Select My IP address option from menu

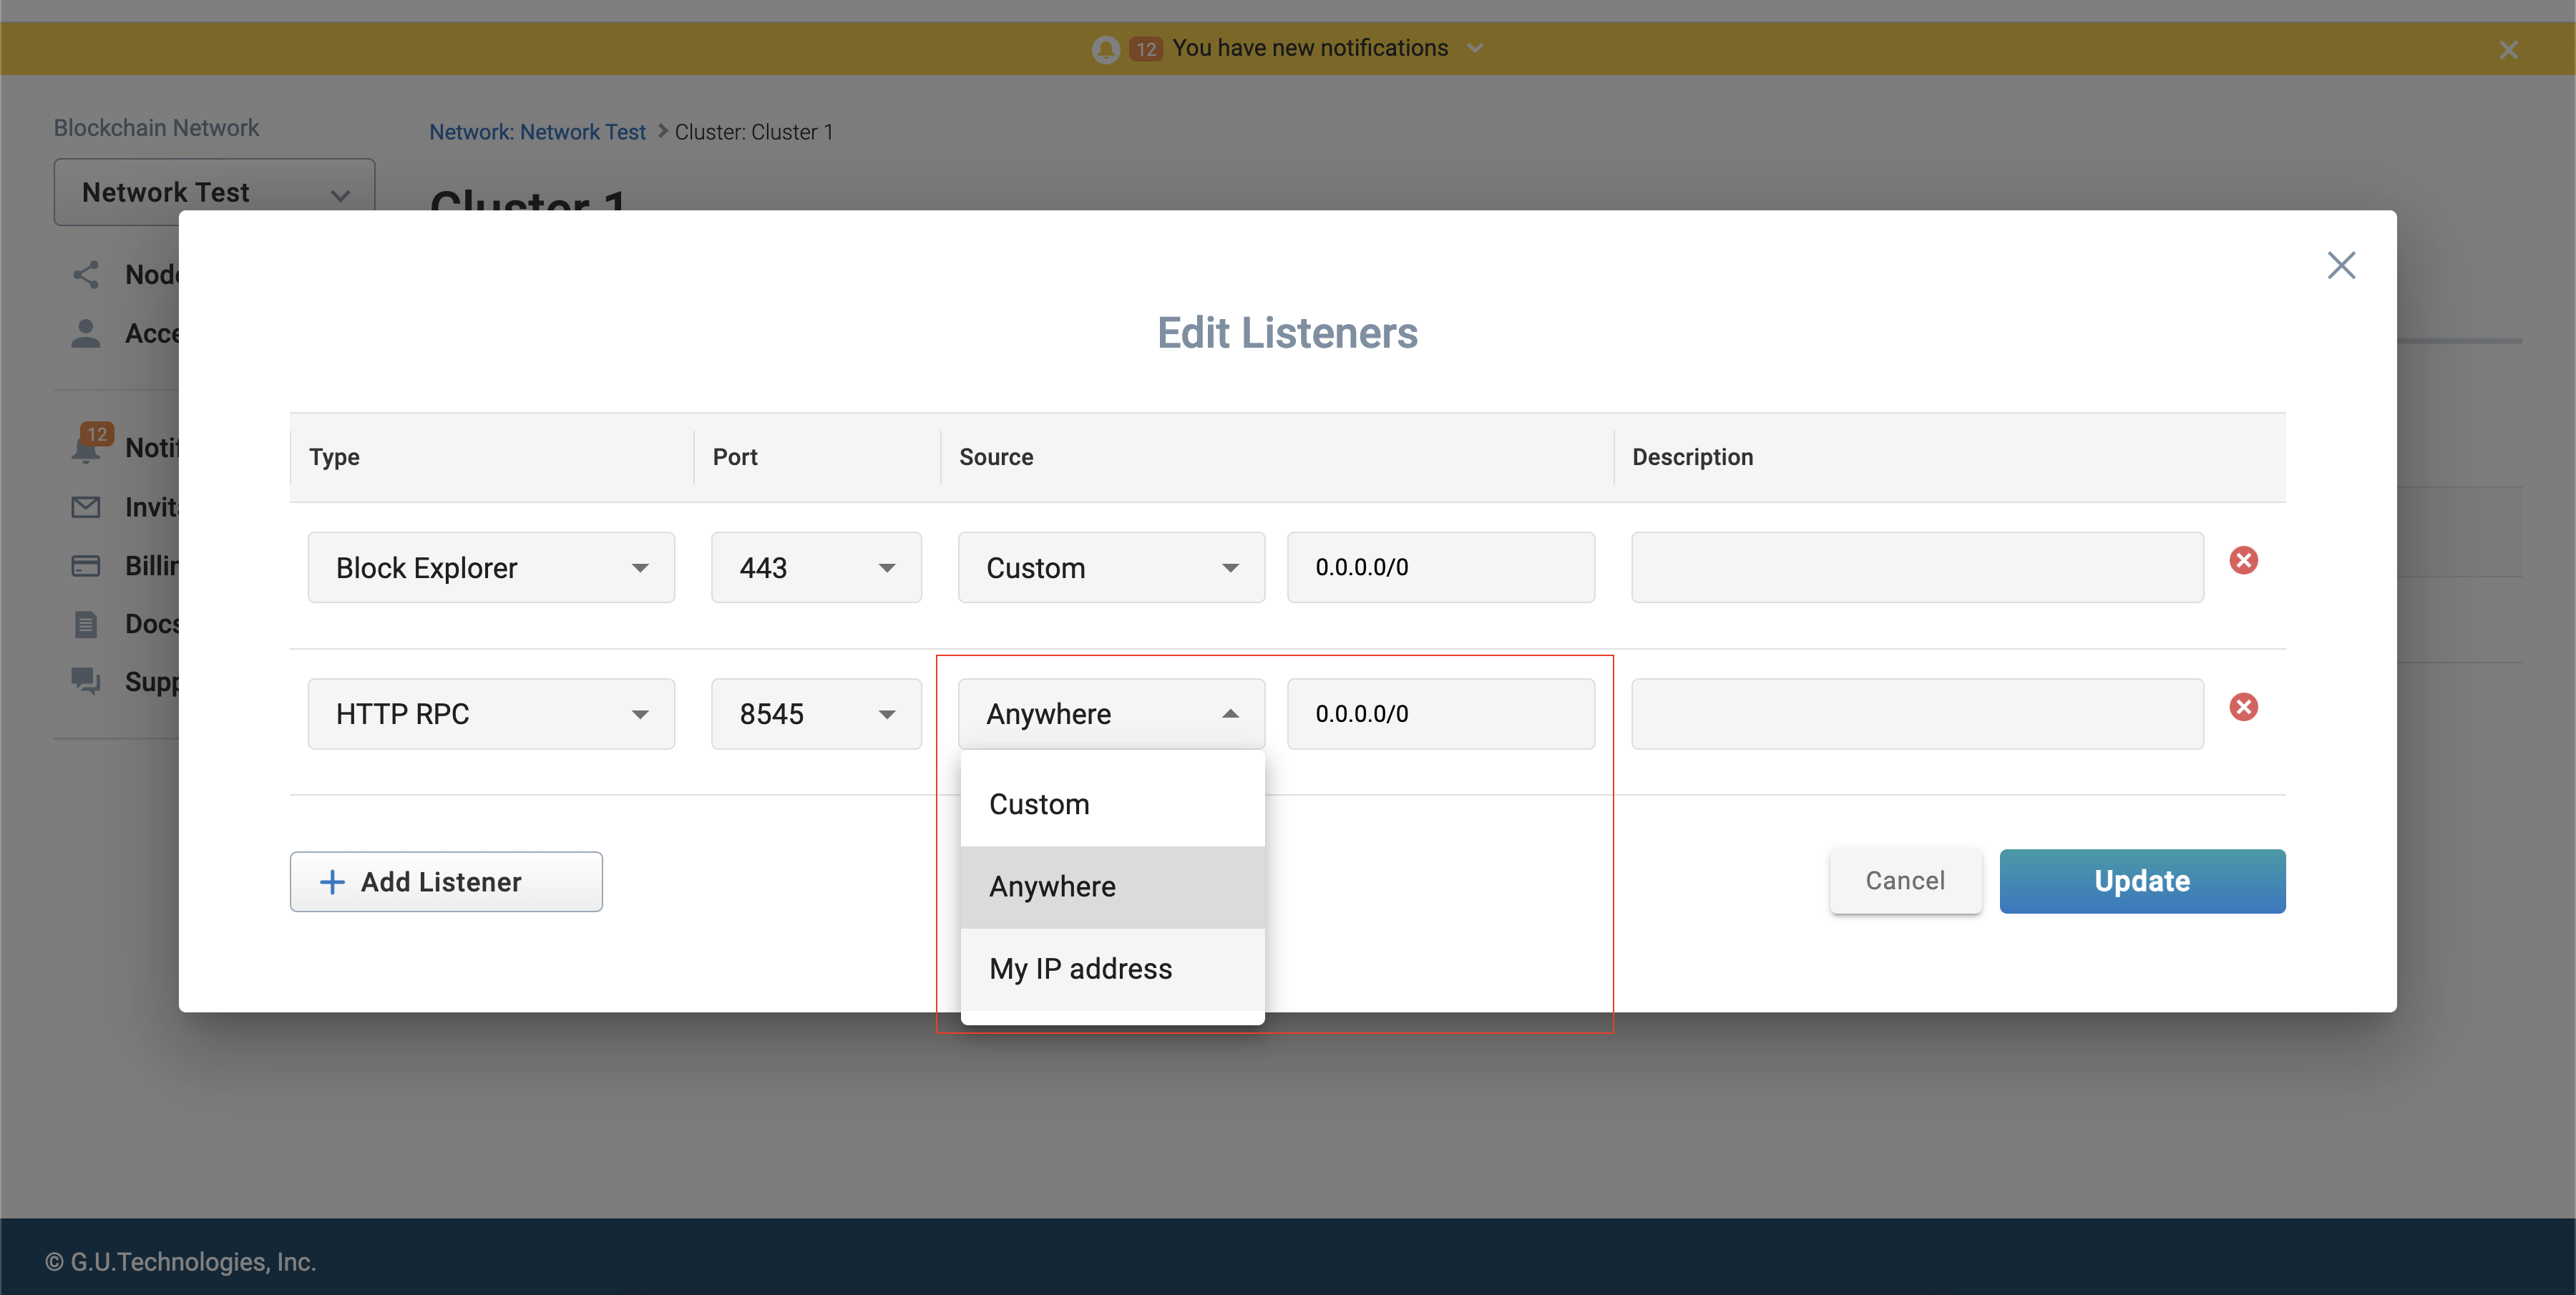[x=1078, y=968]
